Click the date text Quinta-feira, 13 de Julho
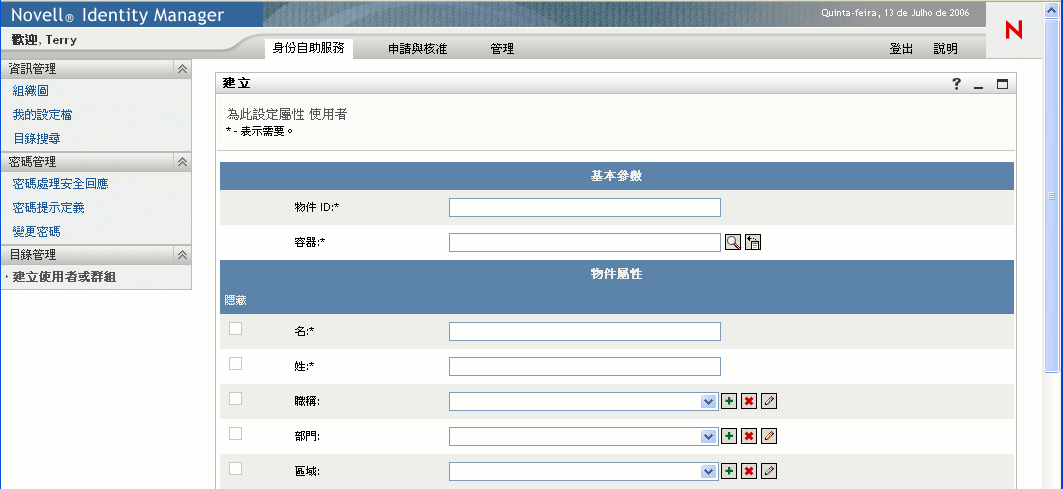 [x=895, y=13]
